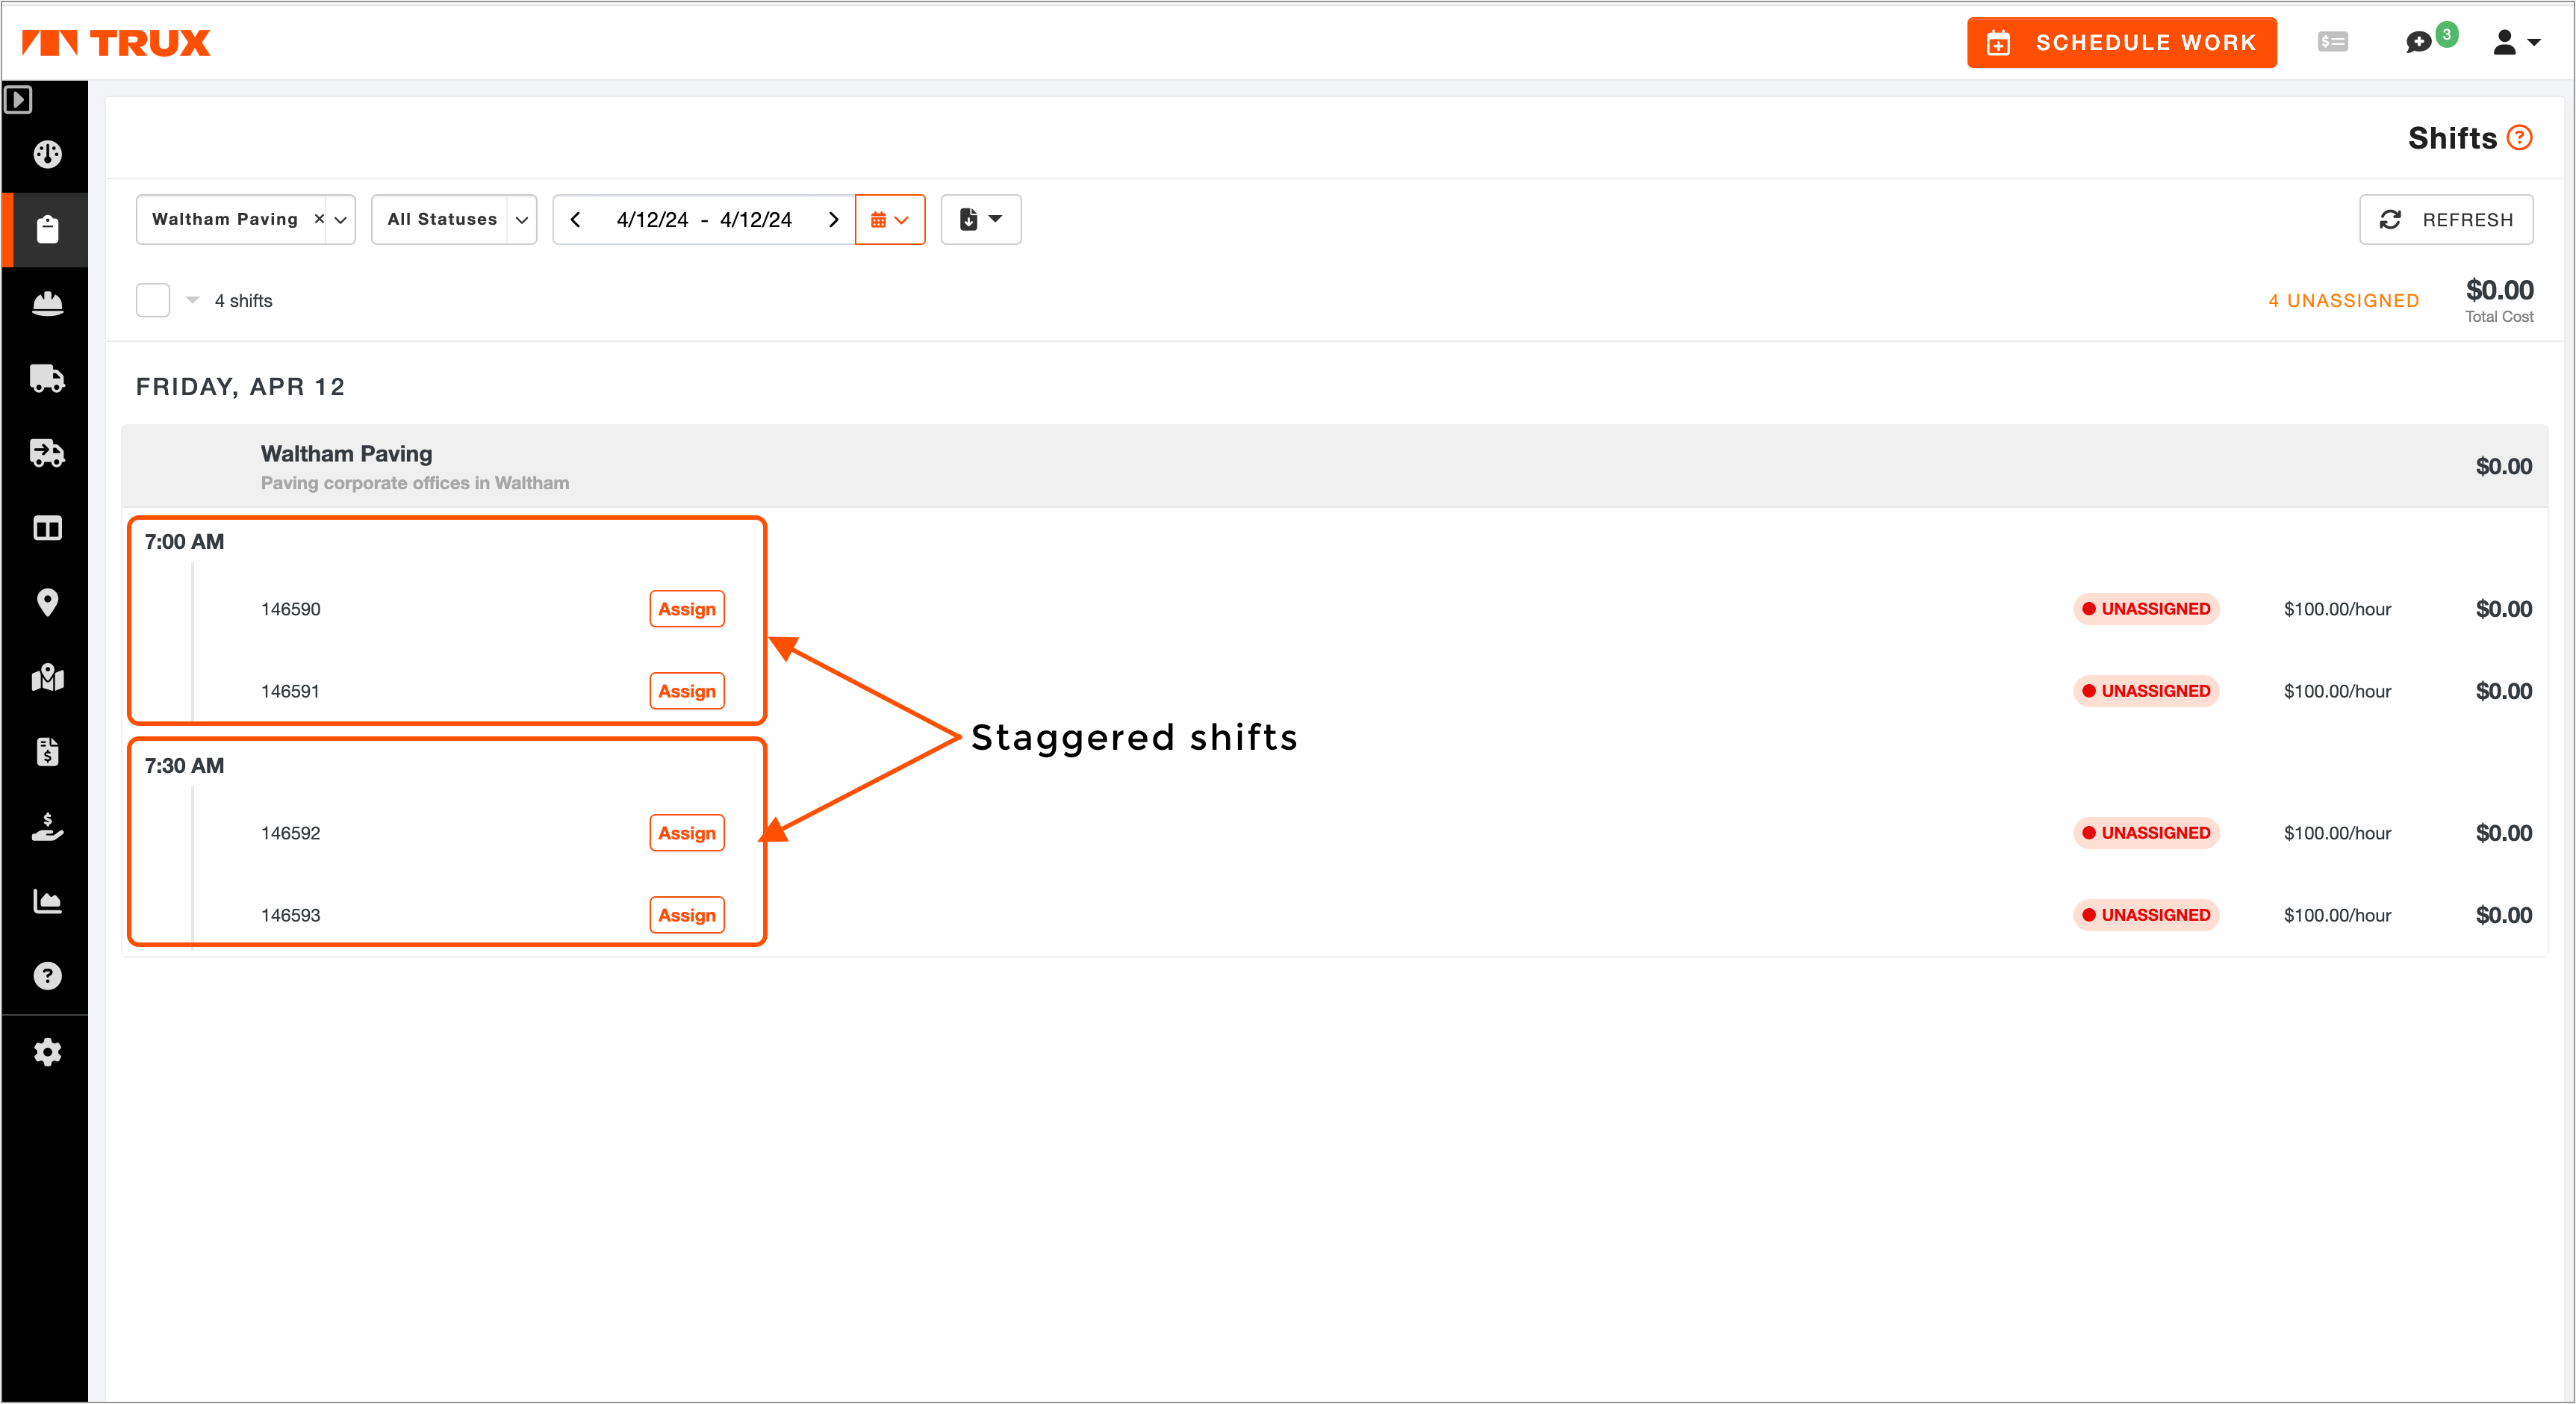
Task: Open the help question mark sidebar icon
Action: 47,976
